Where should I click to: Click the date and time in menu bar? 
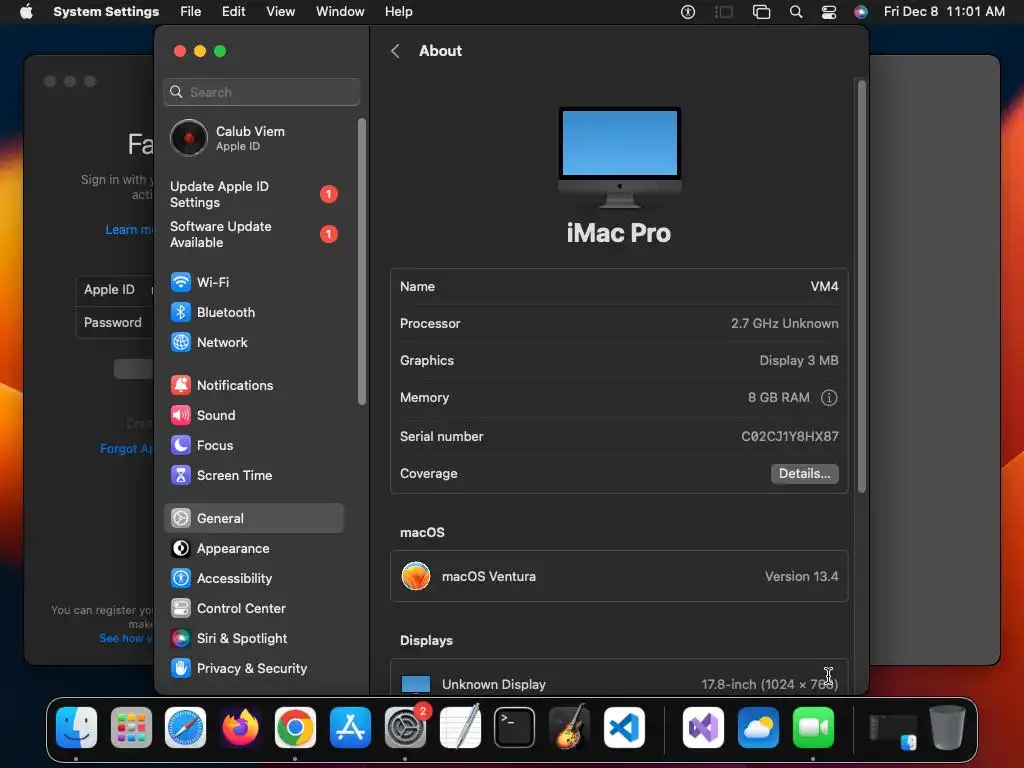pyautogui.click(x=944, y=12)
